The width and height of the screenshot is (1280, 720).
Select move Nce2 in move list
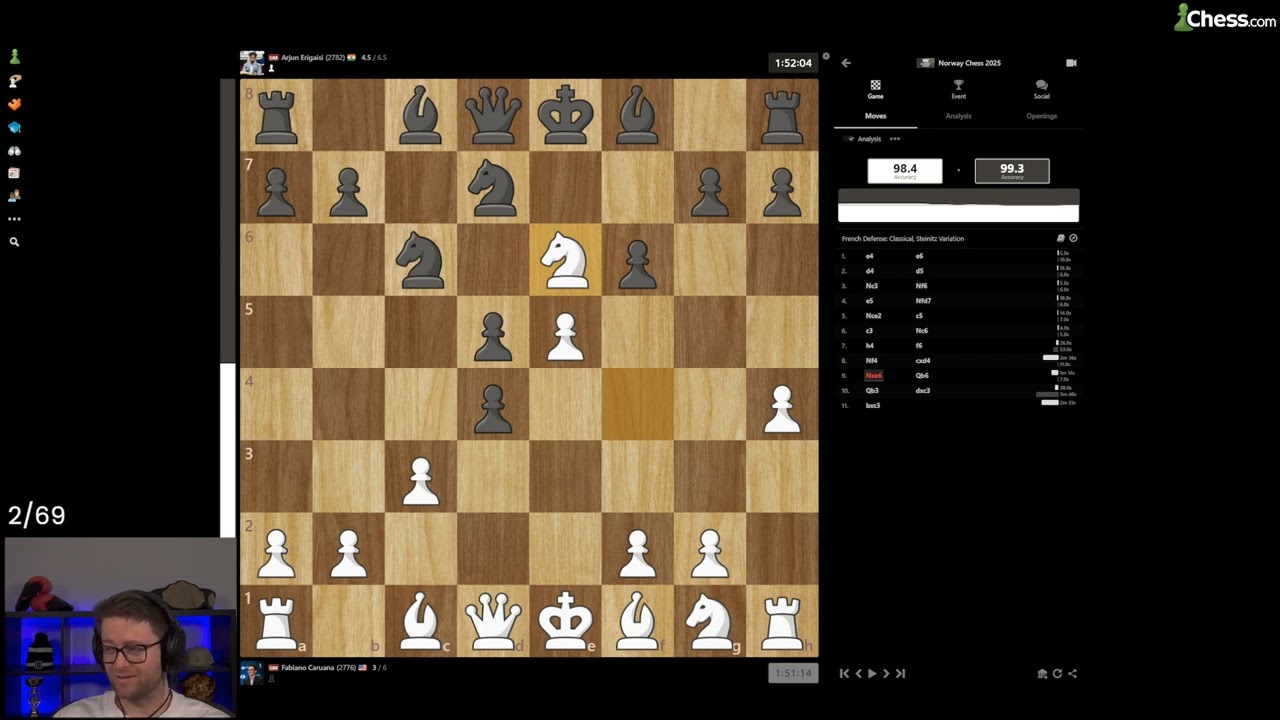click(873, 316)
